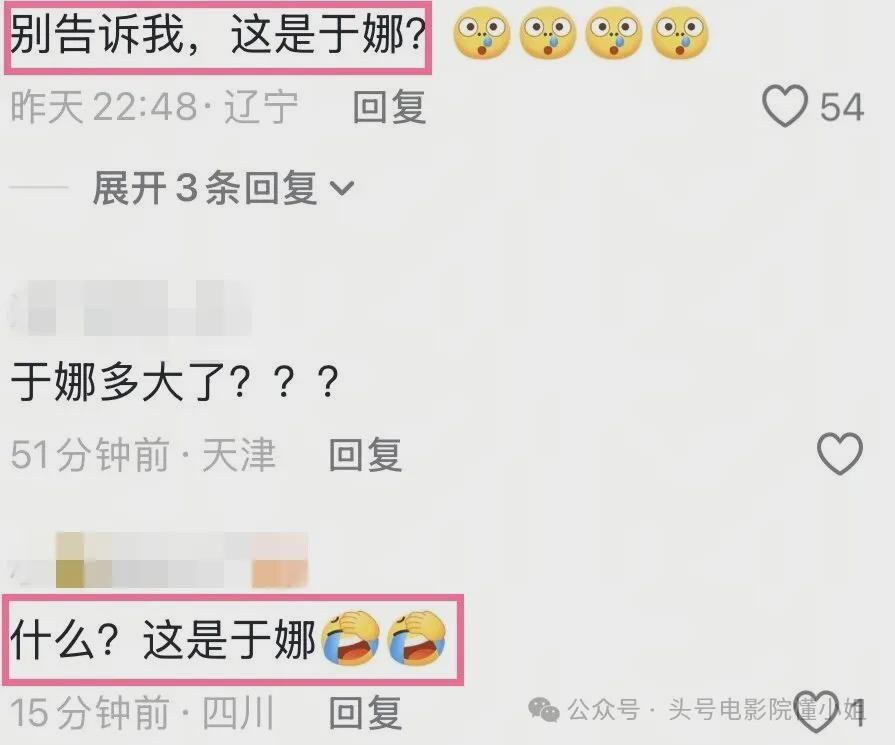
Task: Reply to the 天津 comment posted 51分钟前
Action: tap(365, 455)
